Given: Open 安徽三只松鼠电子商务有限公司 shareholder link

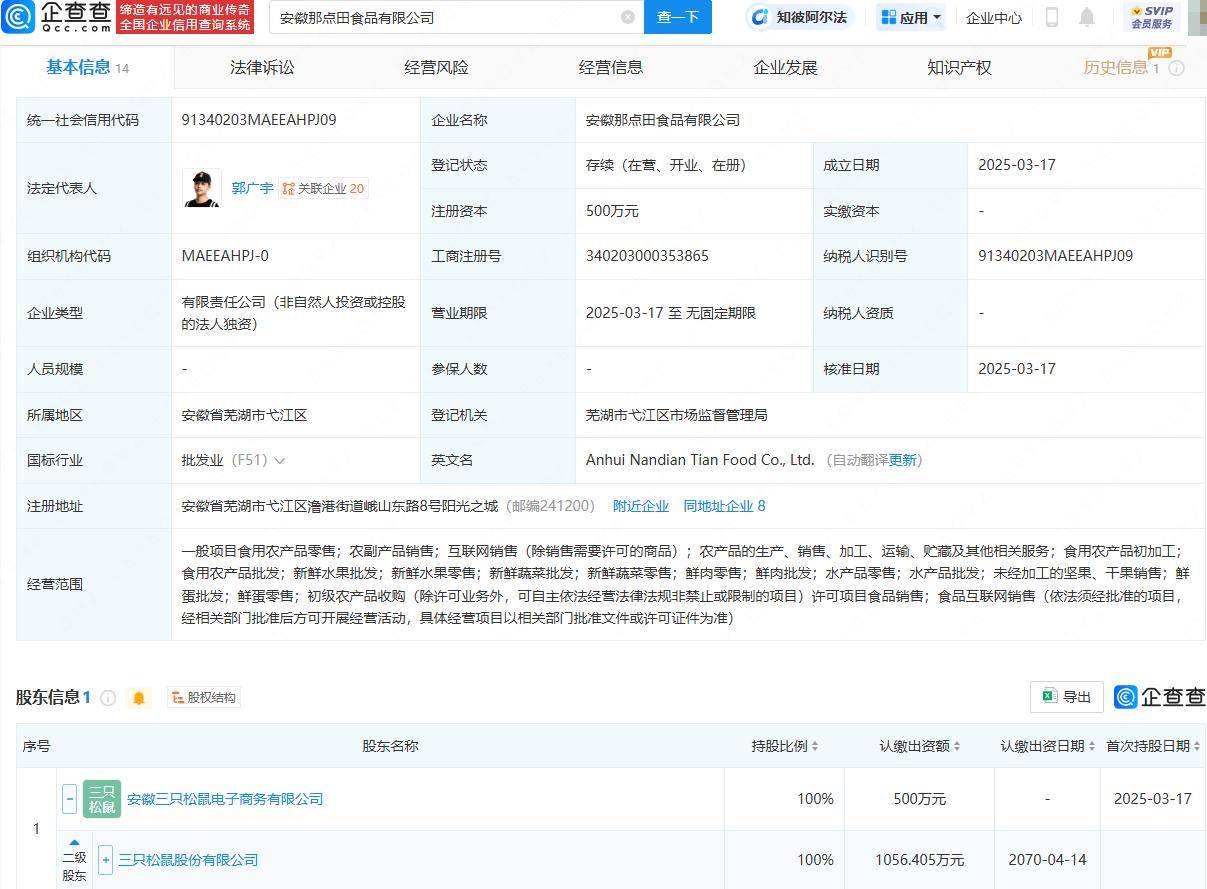Looking at the screenshot, I should point(225,799).
